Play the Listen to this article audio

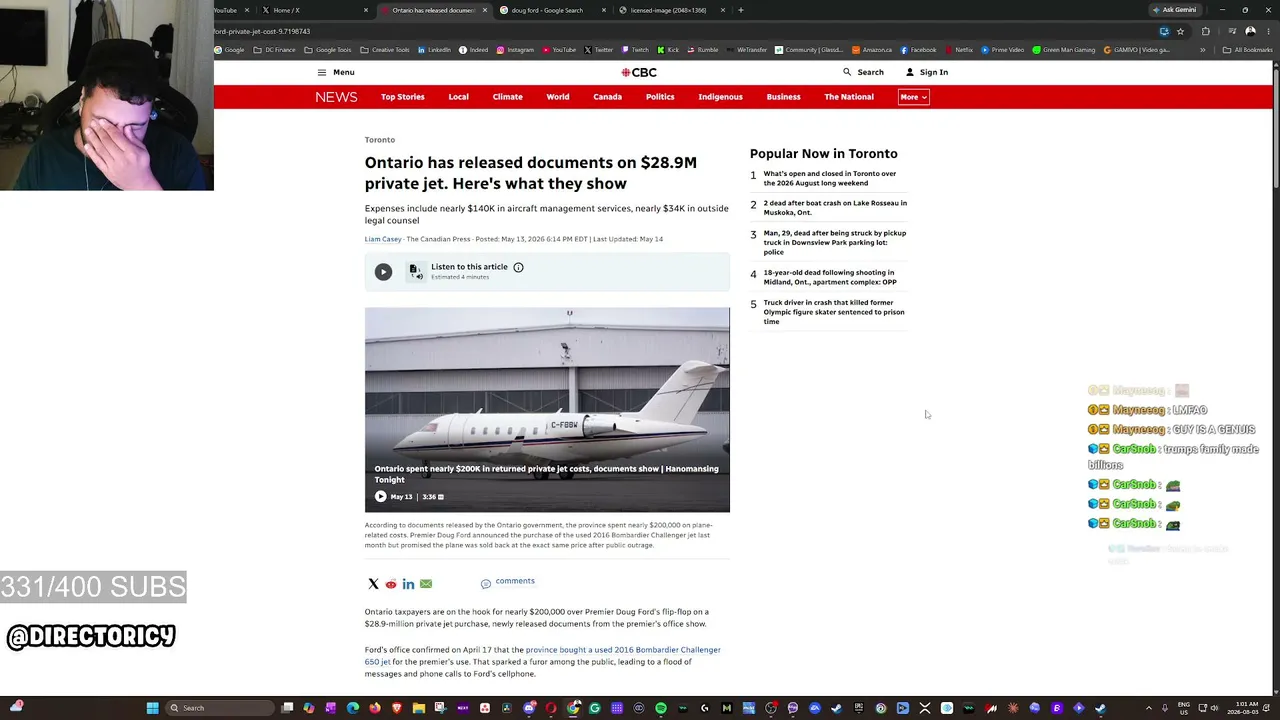click(383, 272)
